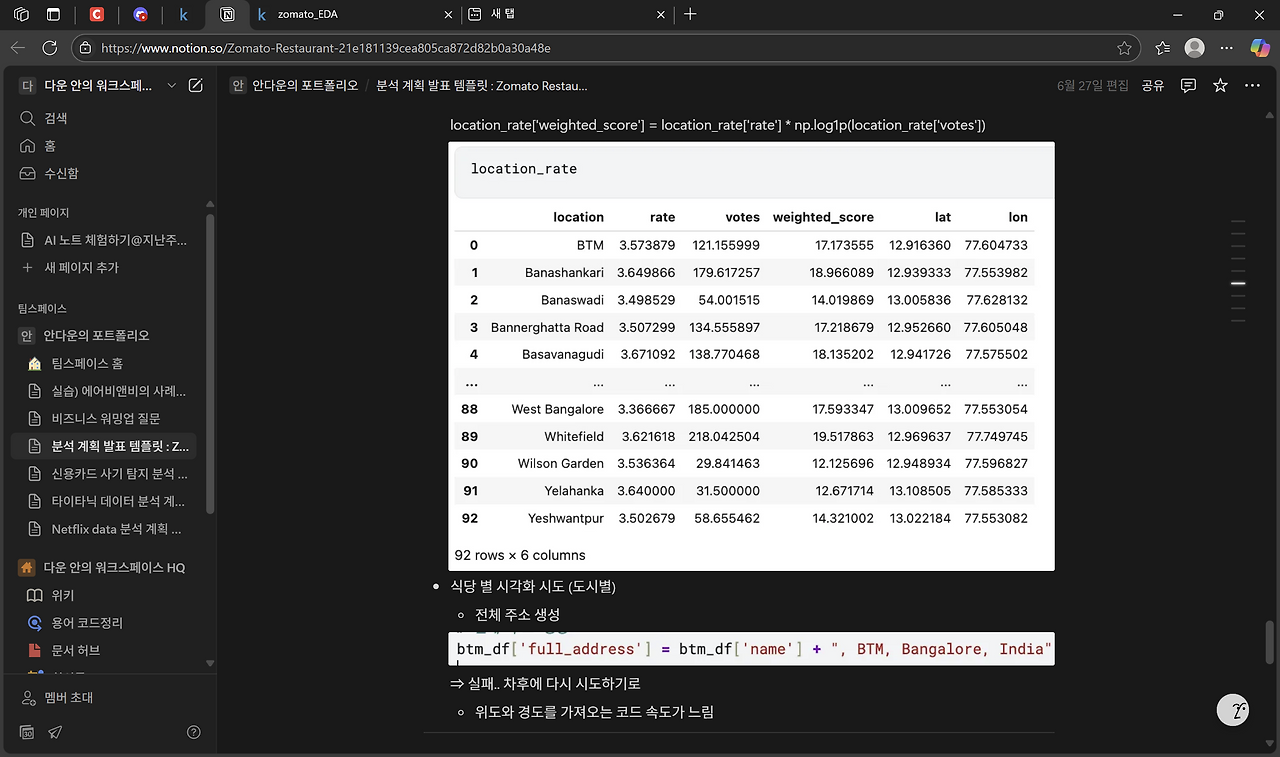This screenshot has width=1280, height=757.
Task: Open page comments with the speech bubble icon
Action: (1187, 86)
